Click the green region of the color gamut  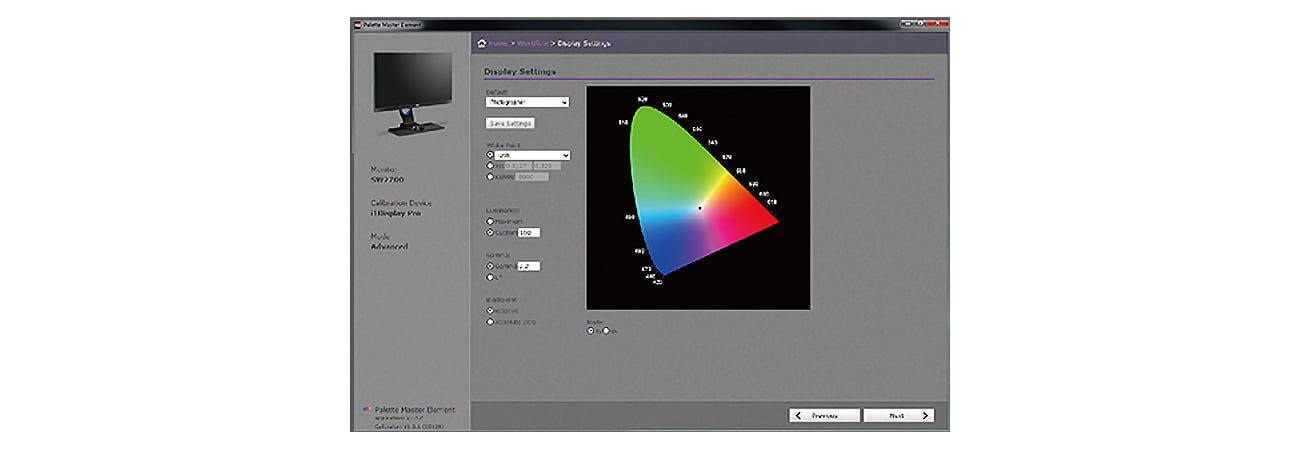point(665,150)
